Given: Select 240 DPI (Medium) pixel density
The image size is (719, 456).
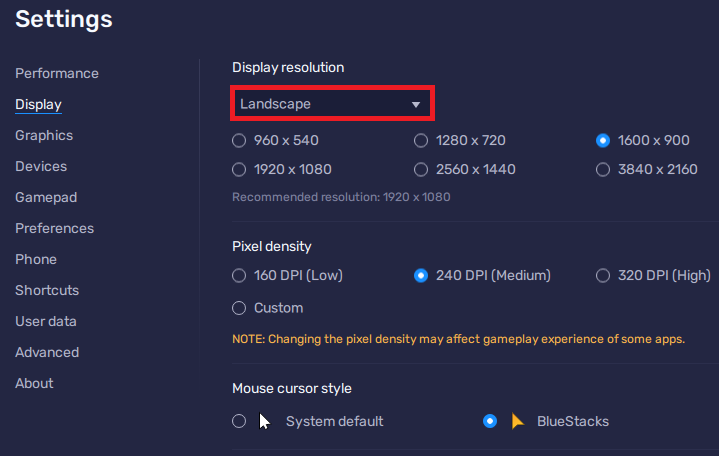Looking at the screenshot, I should pos(421,275).
